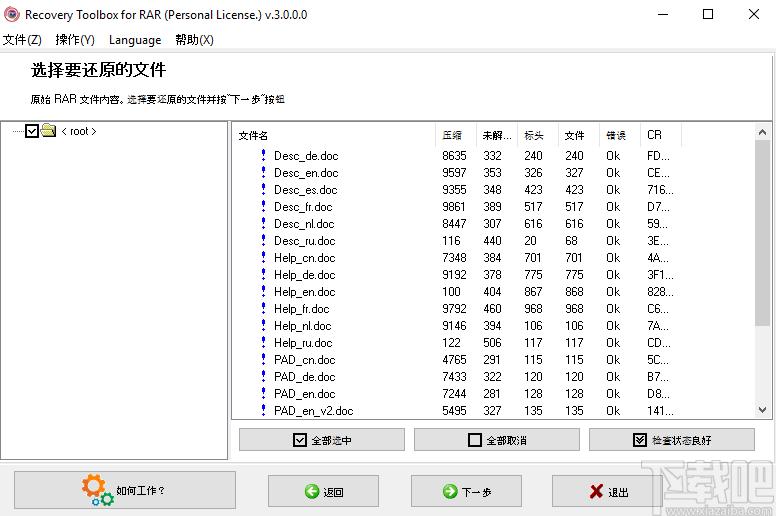The height and width of the screenshot is (516, 776).
Task: Select the PAD_de.doc file name
Action: pyautogui.click(x=304, y=376)
